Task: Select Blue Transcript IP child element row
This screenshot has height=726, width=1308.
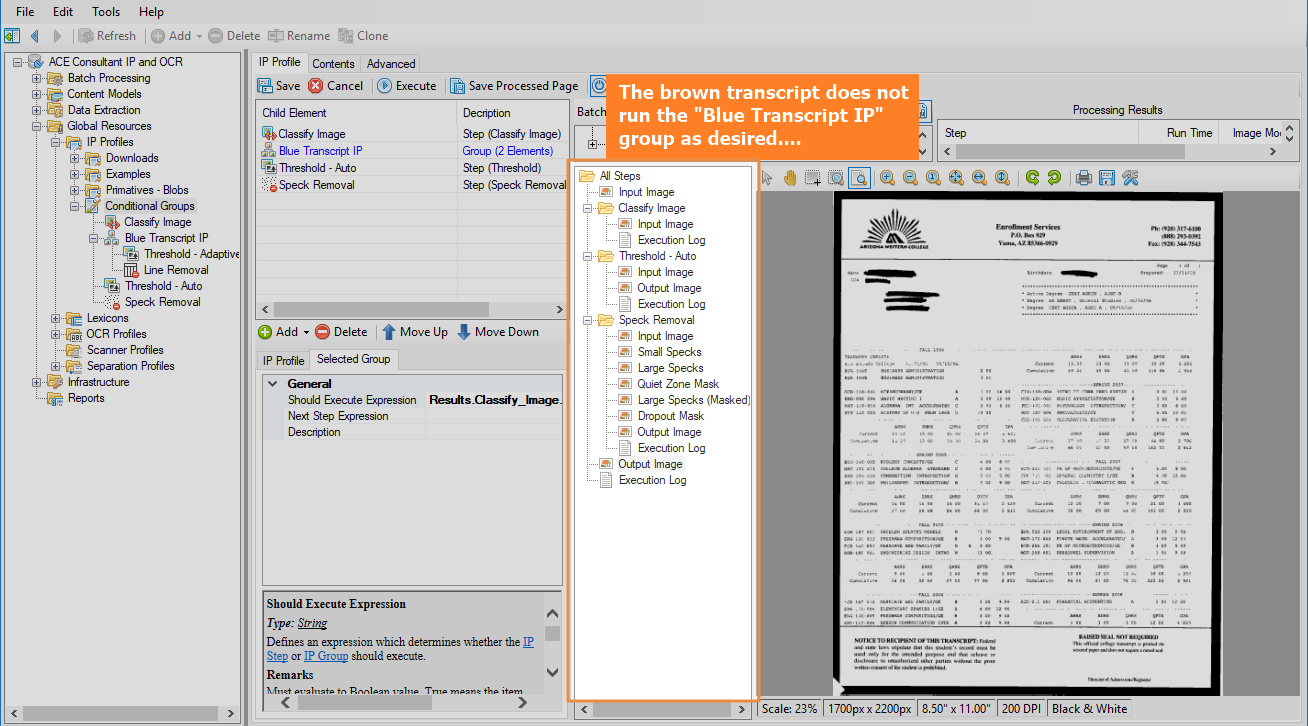Action: [x=411, y=151]
